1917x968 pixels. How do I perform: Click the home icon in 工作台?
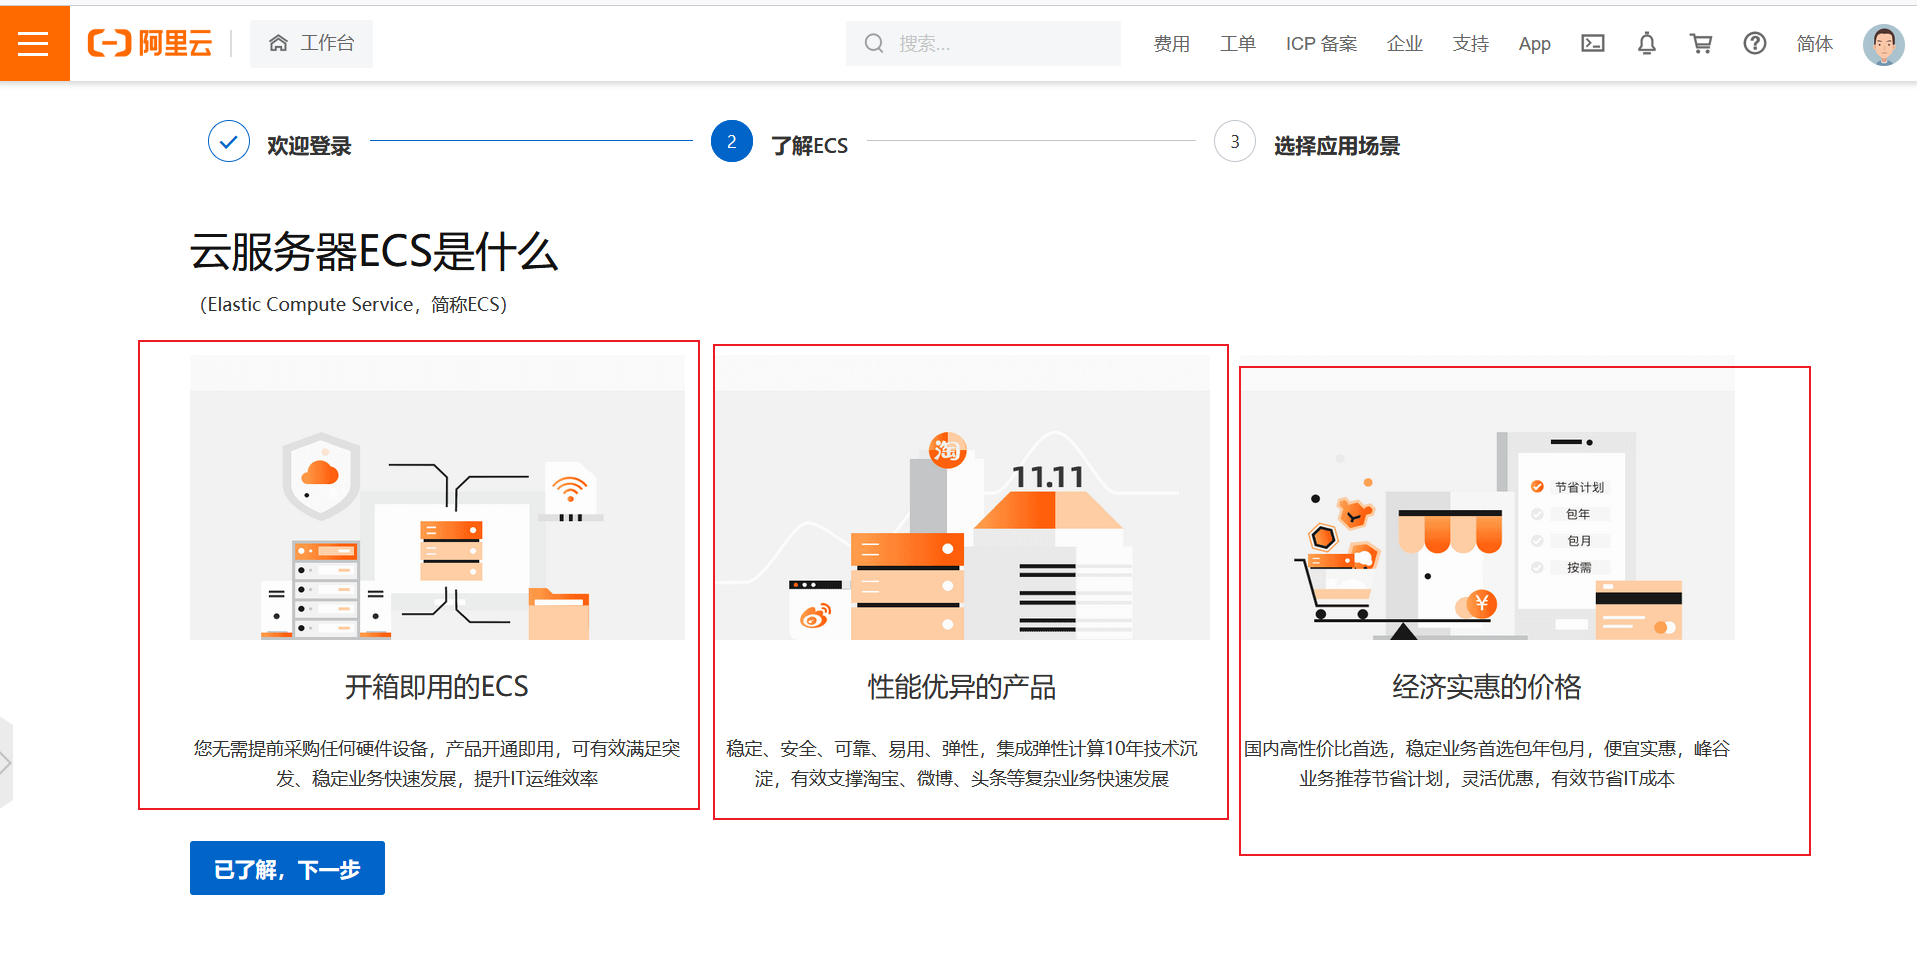coord(278,43)
